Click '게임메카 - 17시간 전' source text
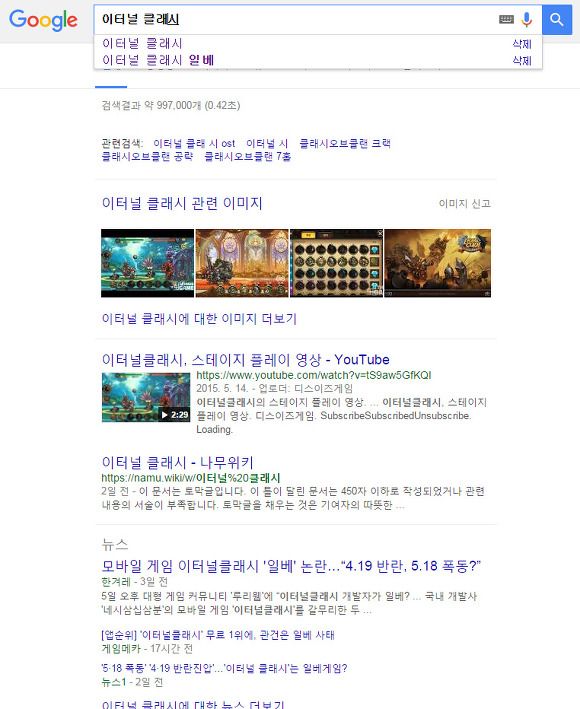 pos(147,649)
